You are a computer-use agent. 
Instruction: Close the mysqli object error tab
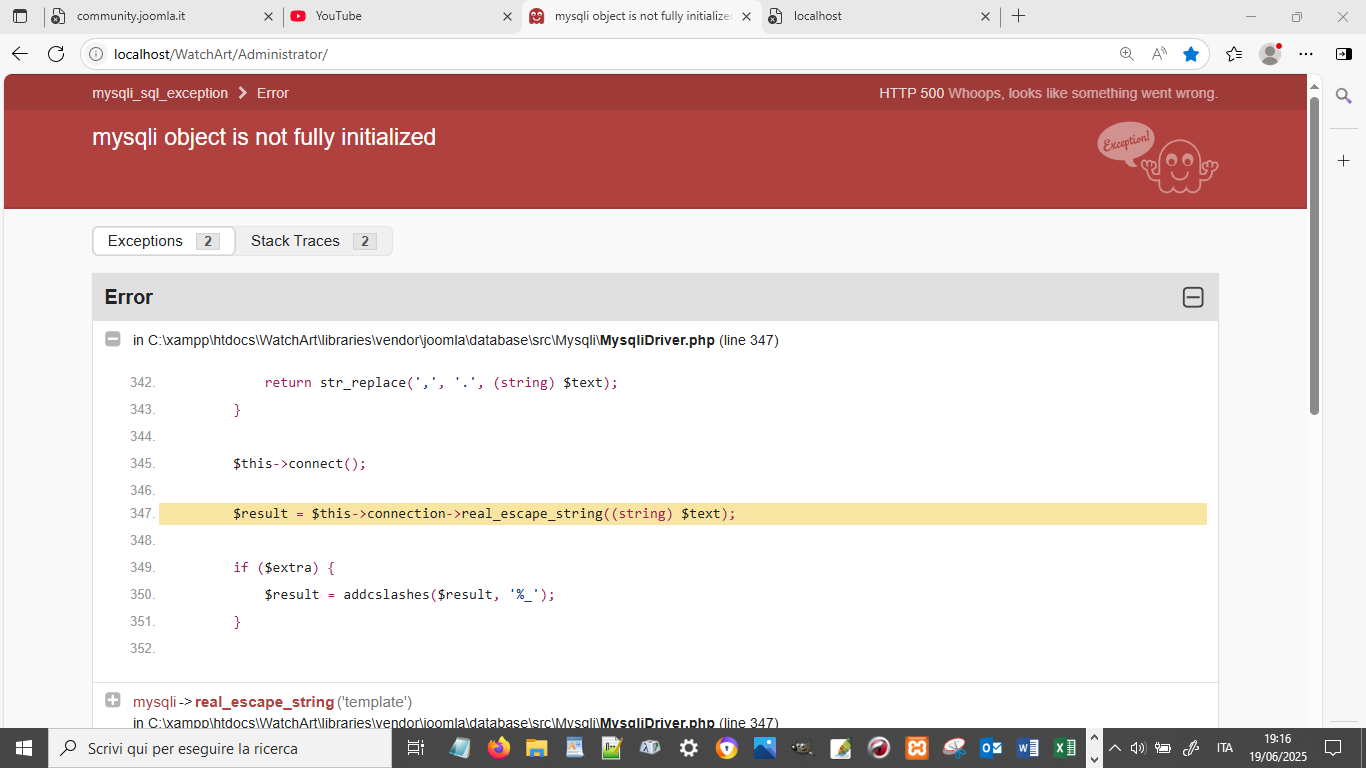tap(747, 16)
